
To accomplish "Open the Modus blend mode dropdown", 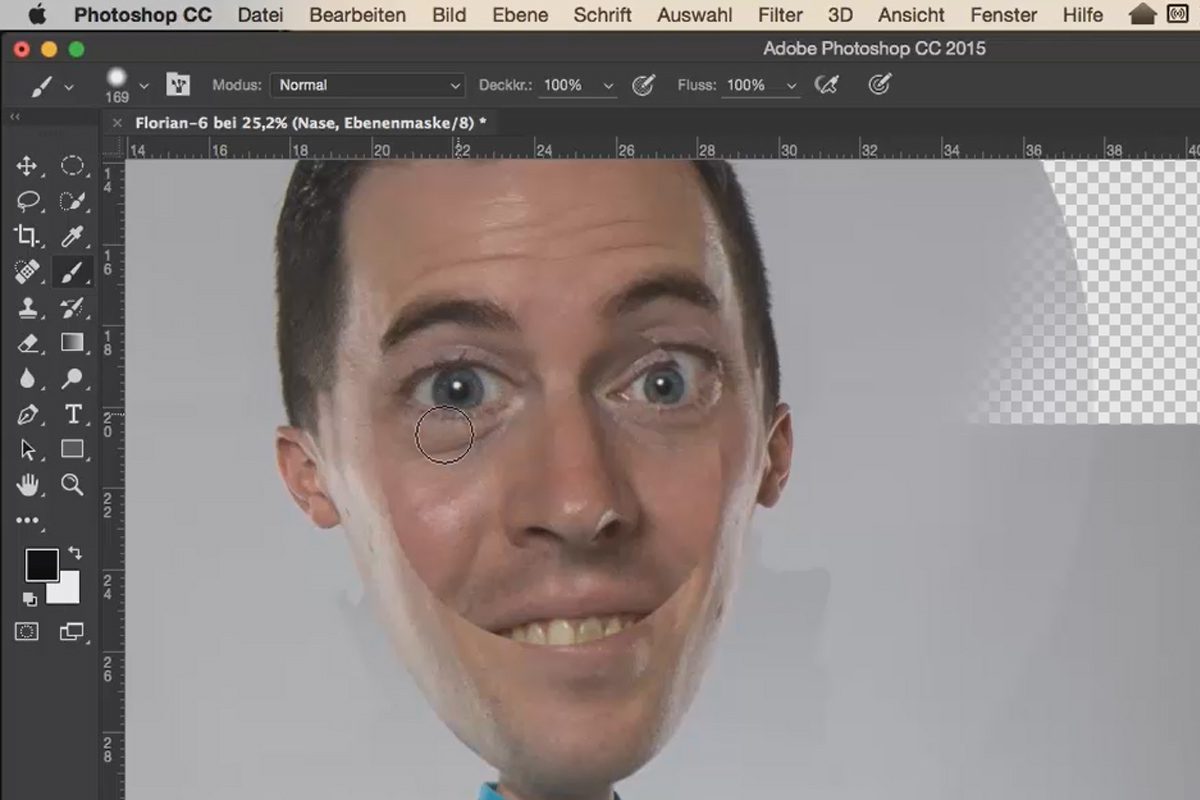I will point(367,85).
